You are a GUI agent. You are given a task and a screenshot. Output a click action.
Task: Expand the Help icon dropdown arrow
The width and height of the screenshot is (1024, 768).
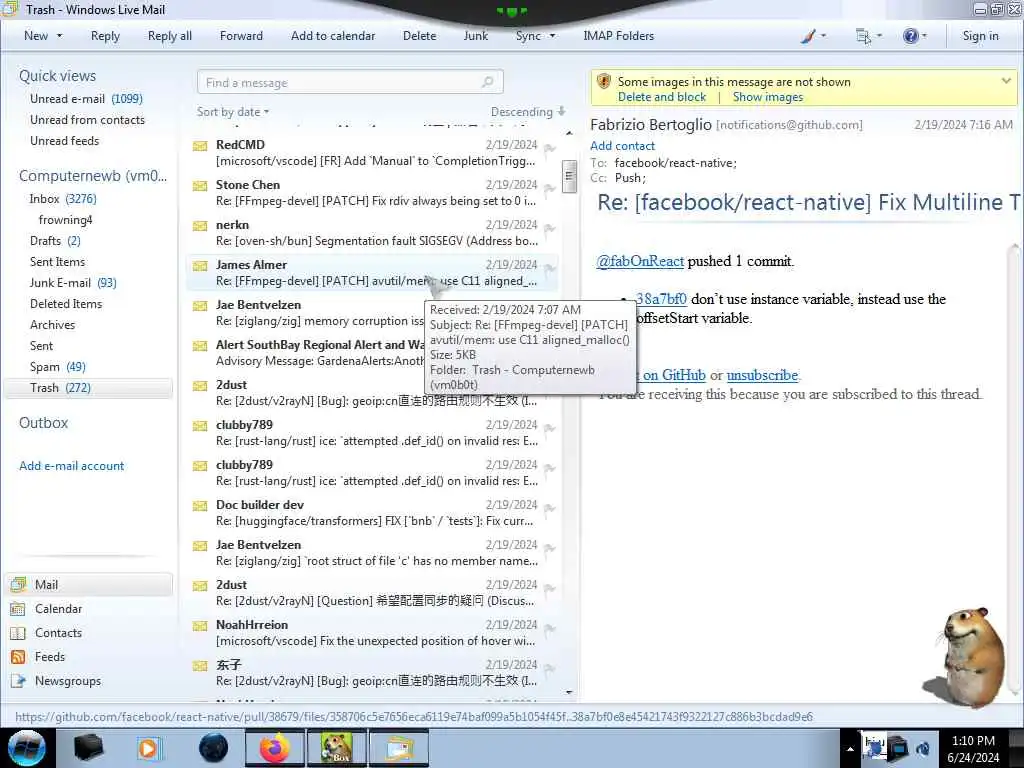pos(924,36)
